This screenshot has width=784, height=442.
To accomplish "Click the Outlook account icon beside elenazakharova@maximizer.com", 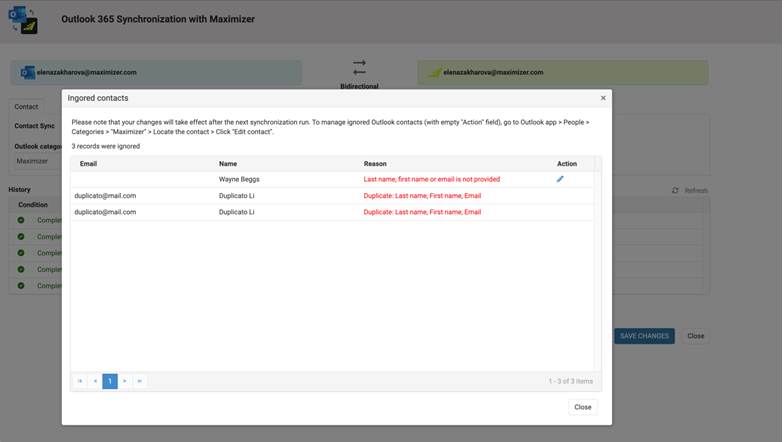I will tap(28, 72).
